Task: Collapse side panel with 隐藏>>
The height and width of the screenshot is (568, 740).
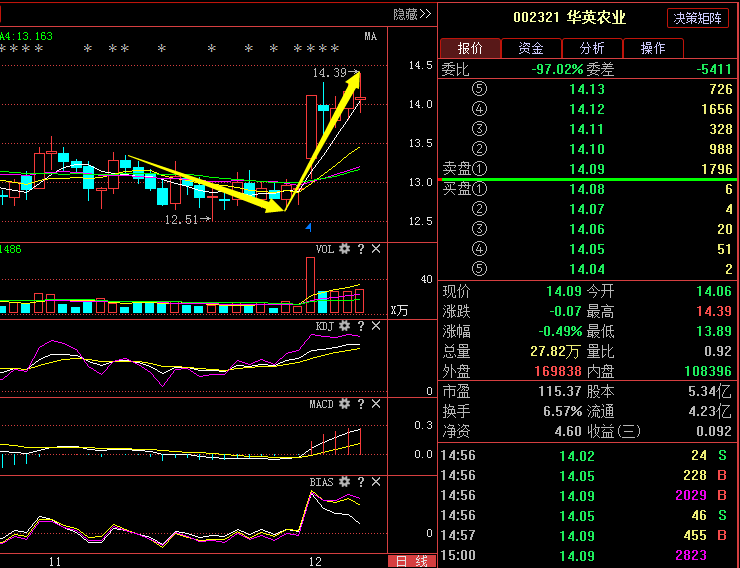Action: click(x=411, y=14)
